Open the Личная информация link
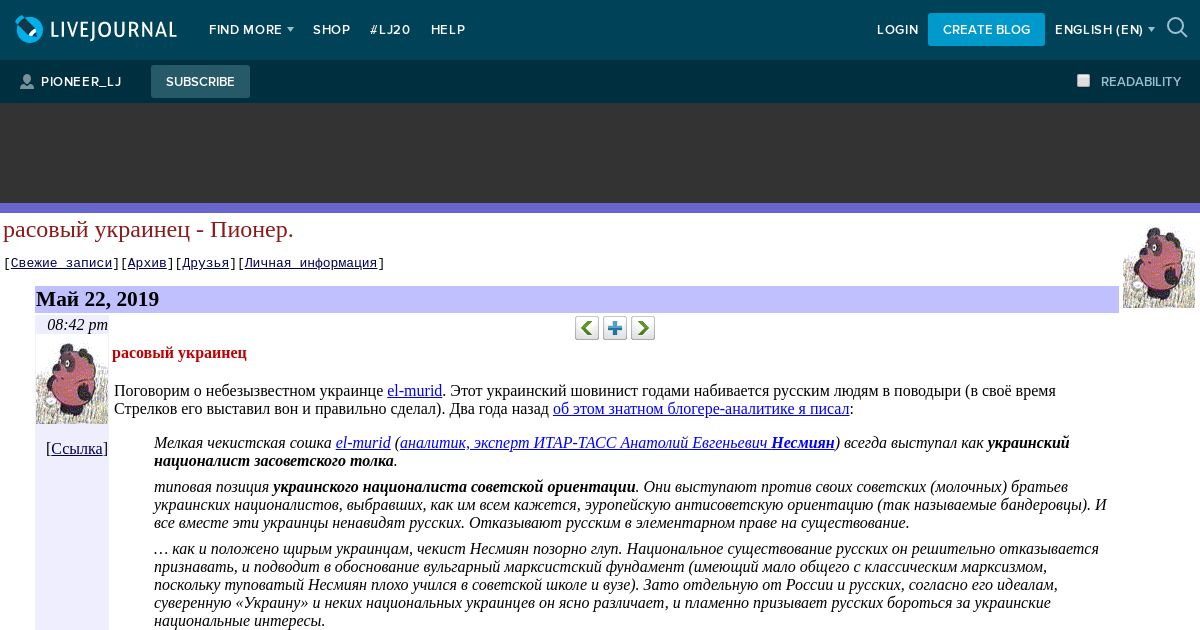 tap(311, 263)
